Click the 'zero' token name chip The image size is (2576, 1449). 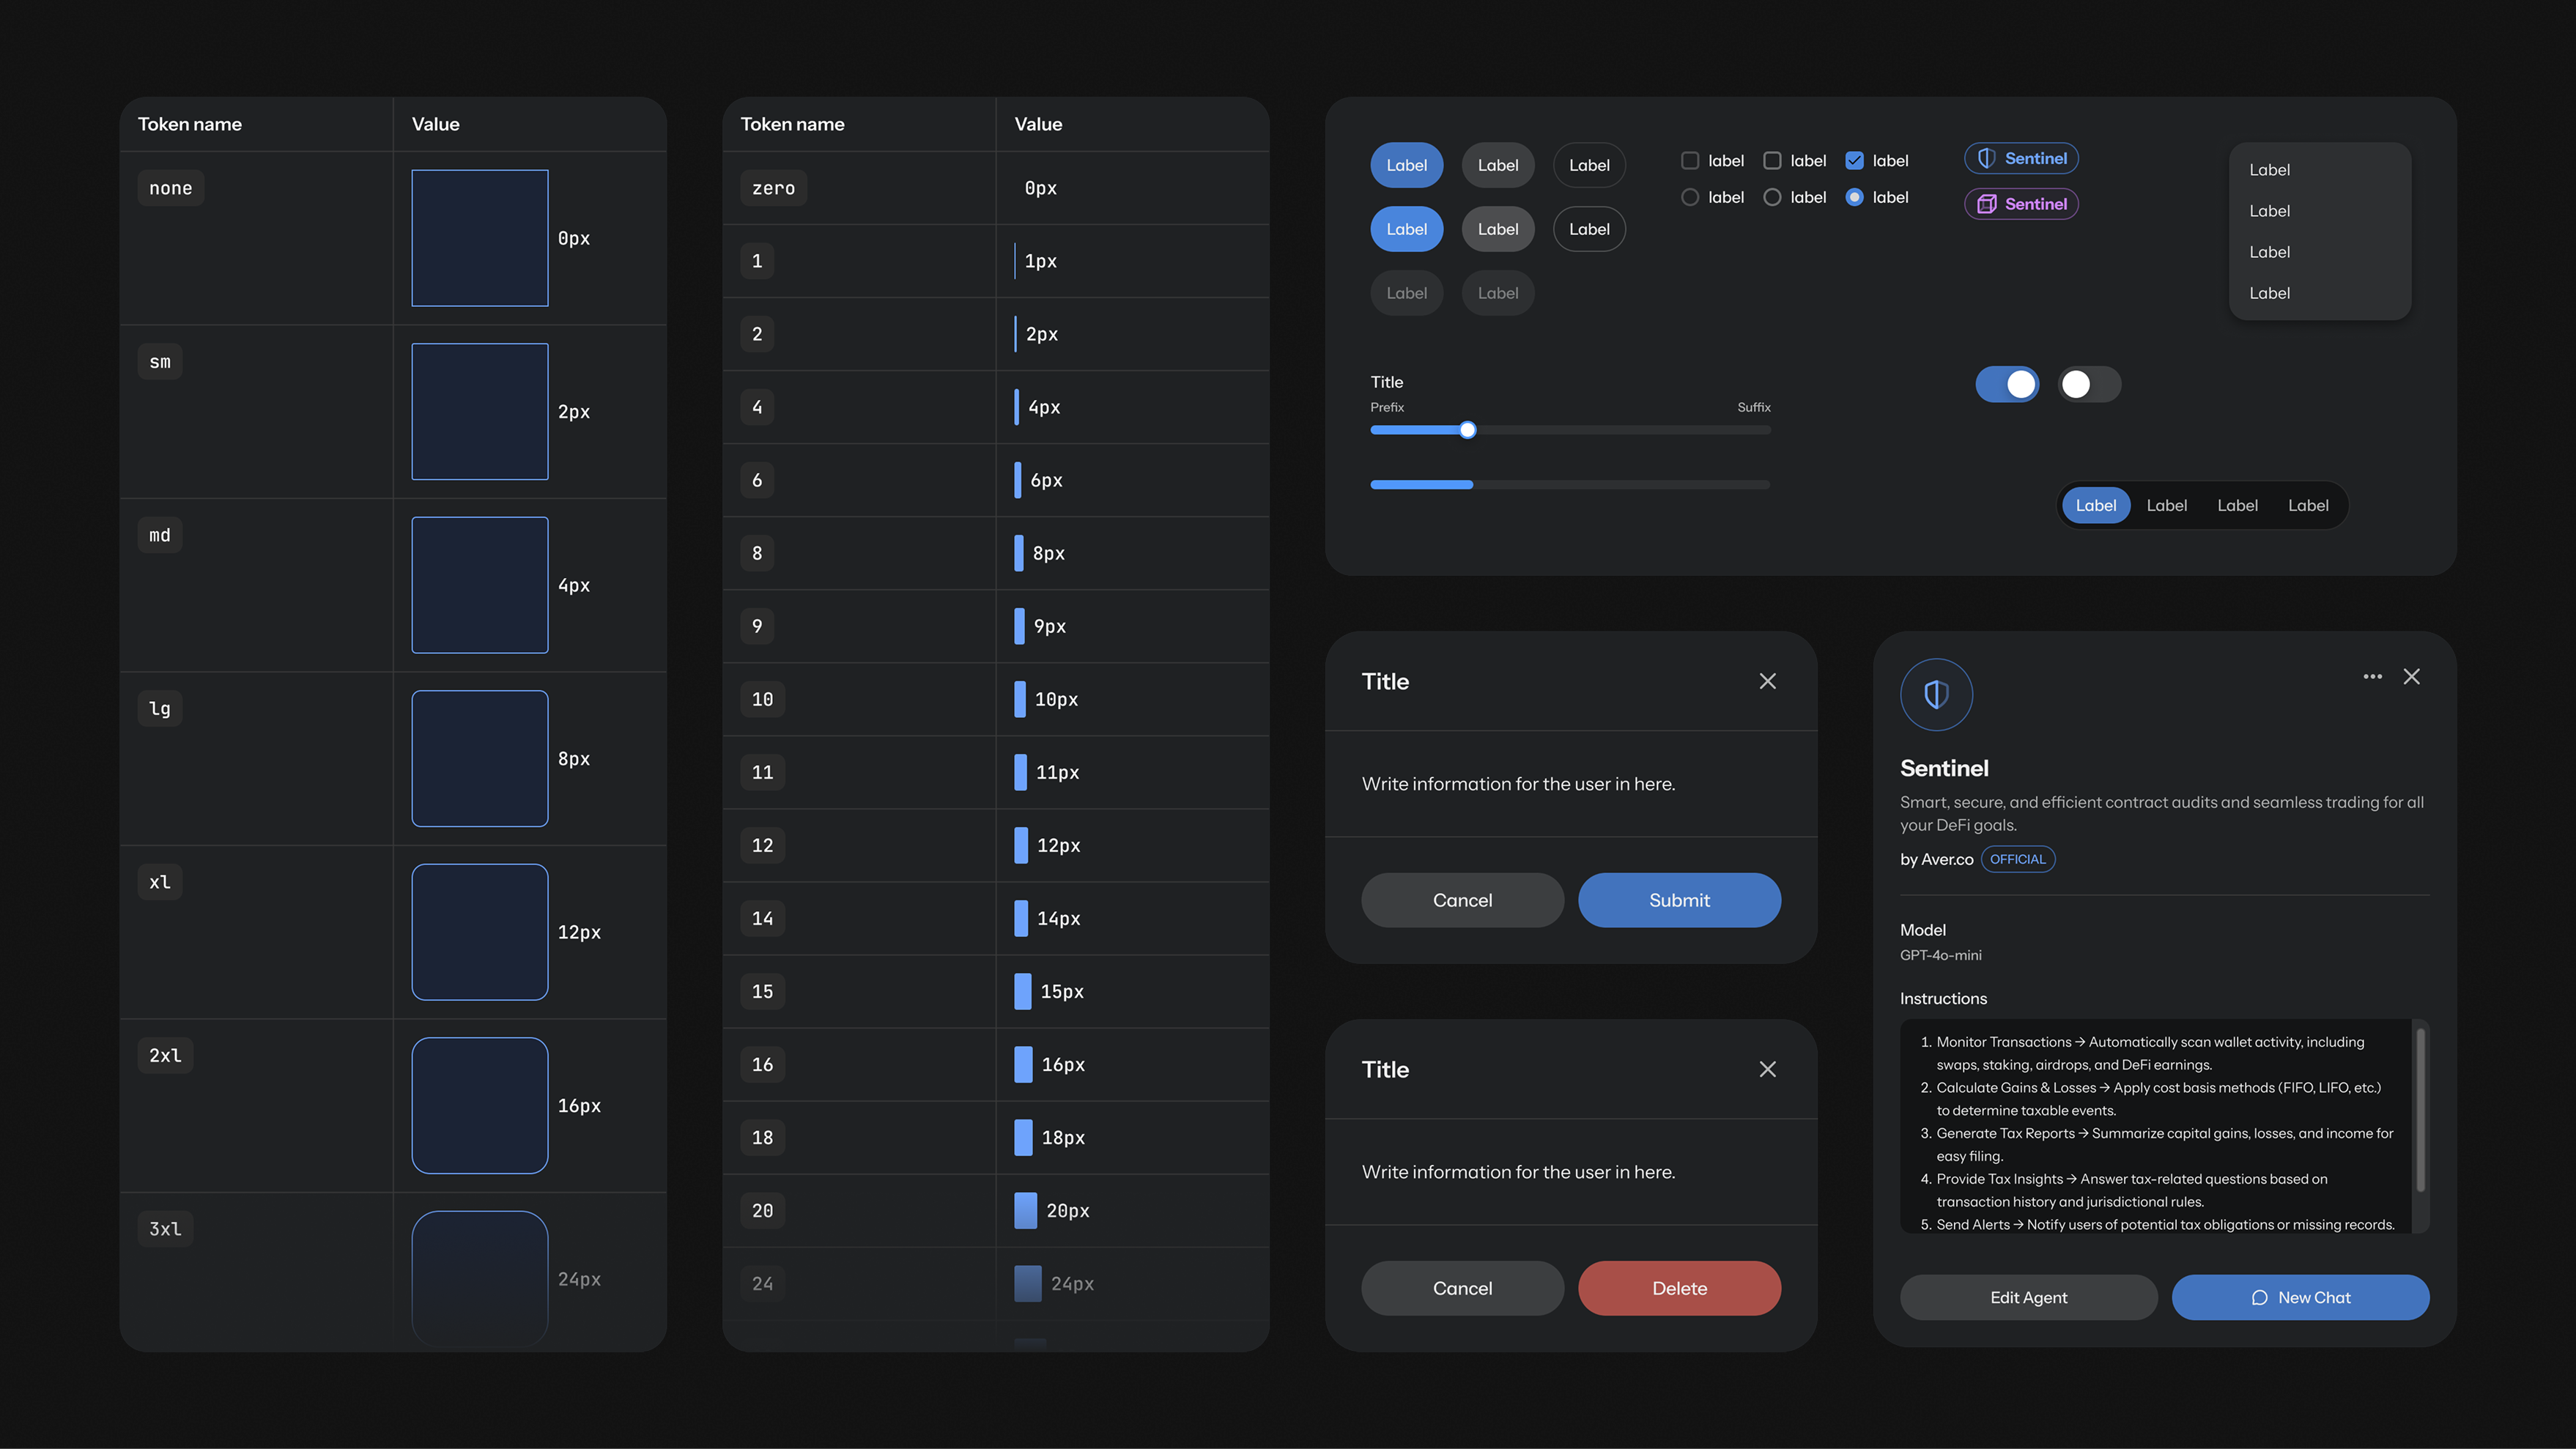tap(773, 188)
